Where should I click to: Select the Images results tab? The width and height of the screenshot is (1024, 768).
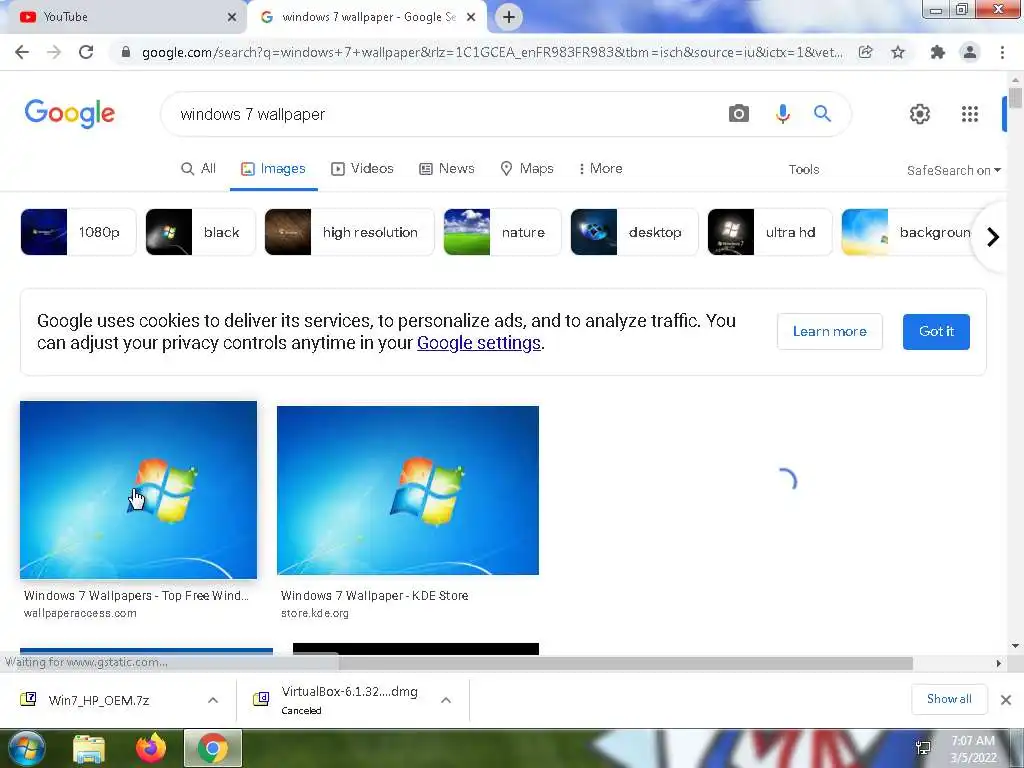point(273,168)
